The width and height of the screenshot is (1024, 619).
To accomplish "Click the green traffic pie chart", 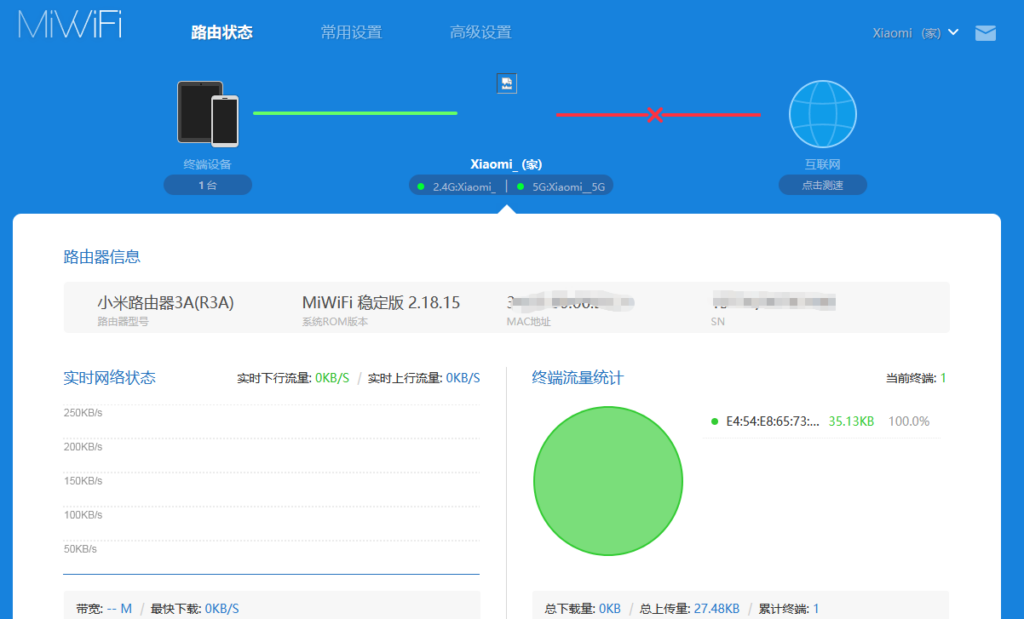I will point(608,481).
